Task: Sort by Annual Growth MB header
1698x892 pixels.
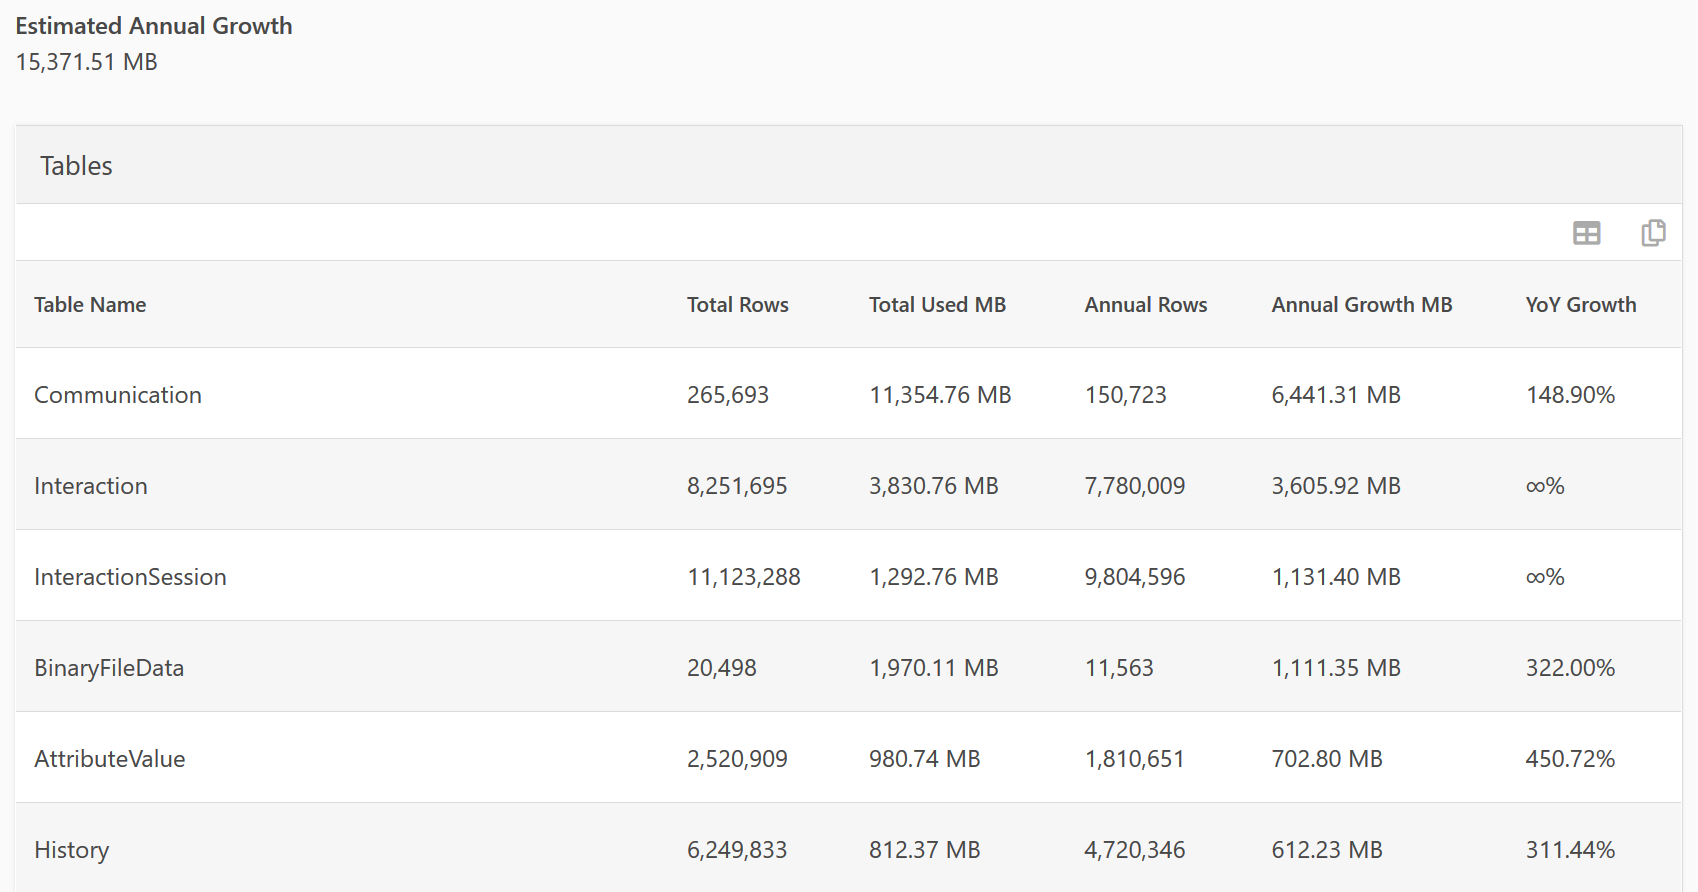Action: (1361, 305)
